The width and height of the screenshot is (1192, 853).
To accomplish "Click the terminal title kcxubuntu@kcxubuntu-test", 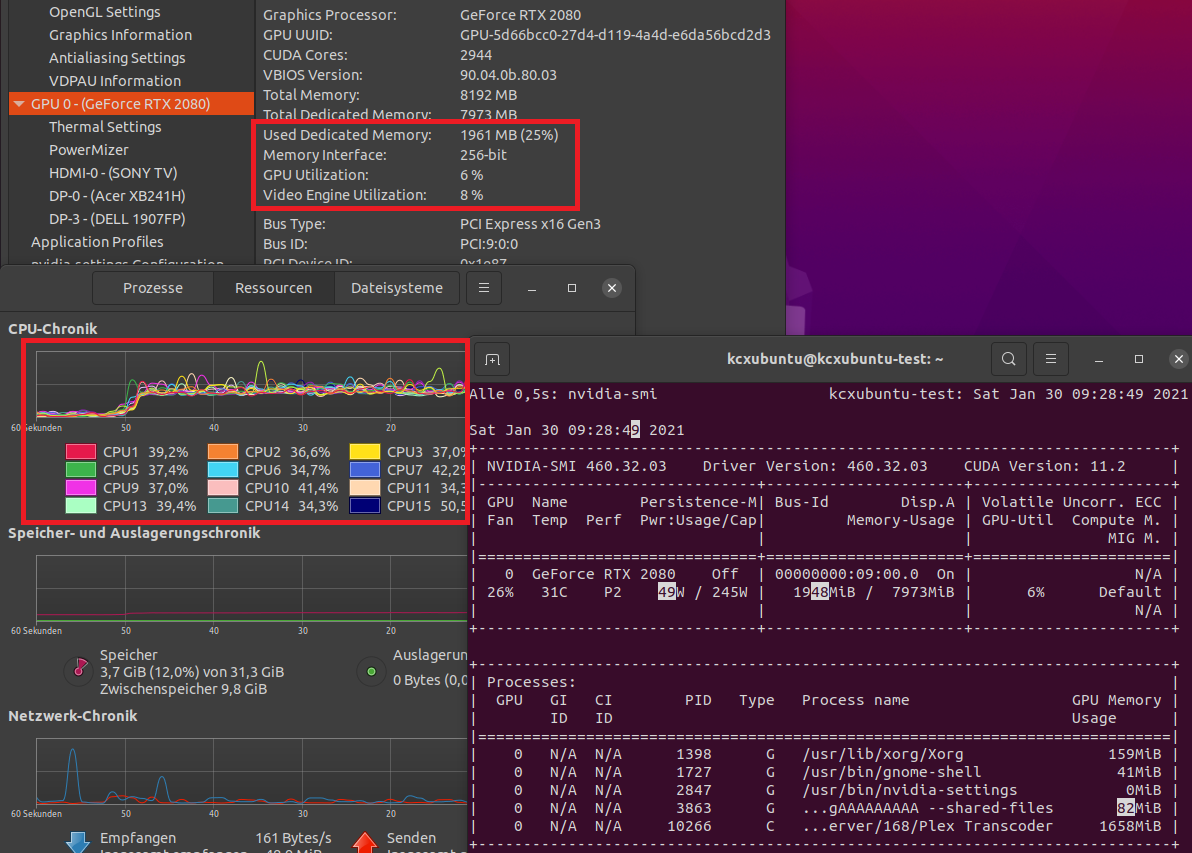I will point(835,359).
